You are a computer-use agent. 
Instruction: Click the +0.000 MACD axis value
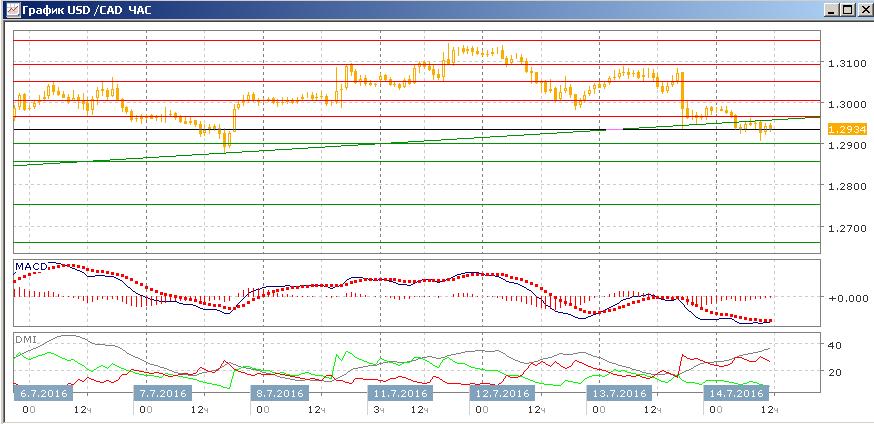[x=847, y=298]
